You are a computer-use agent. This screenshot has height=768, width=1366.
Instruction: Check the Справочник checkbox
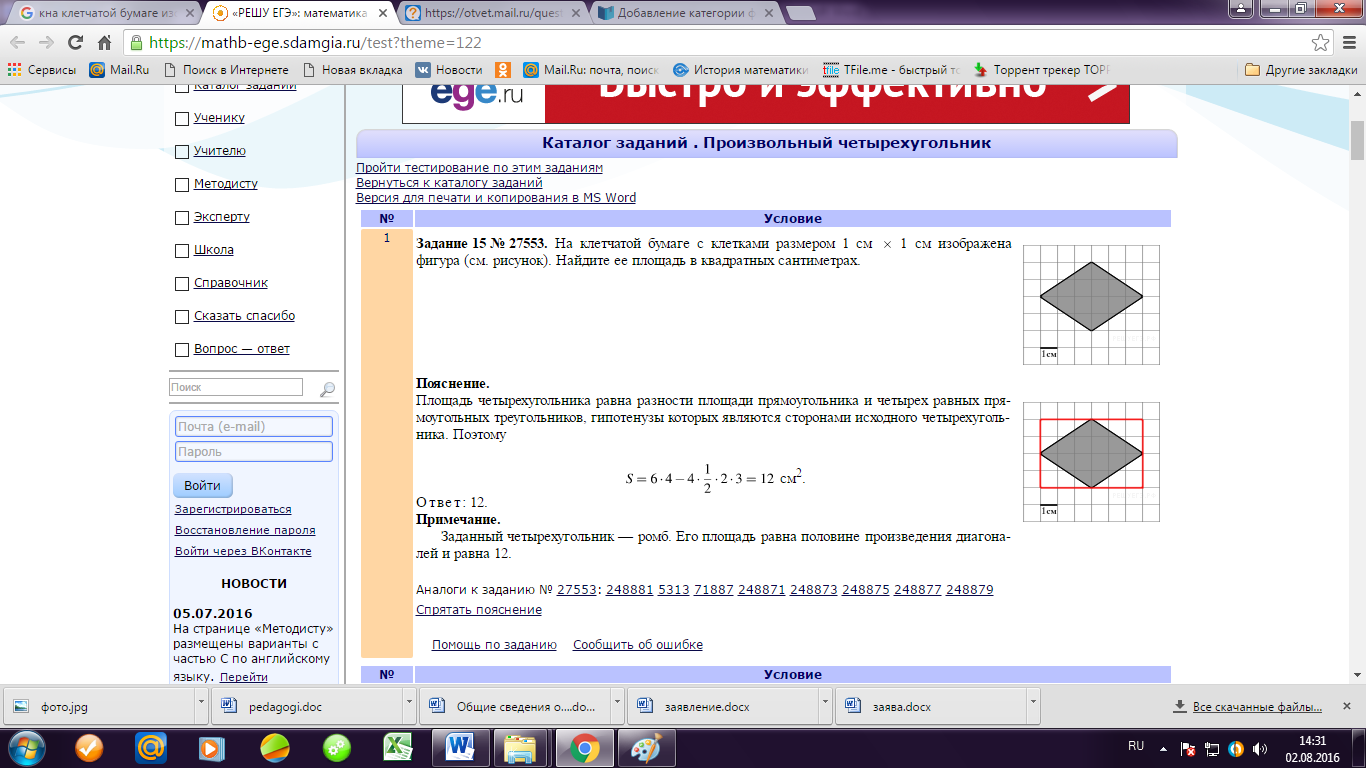[181, 284]
